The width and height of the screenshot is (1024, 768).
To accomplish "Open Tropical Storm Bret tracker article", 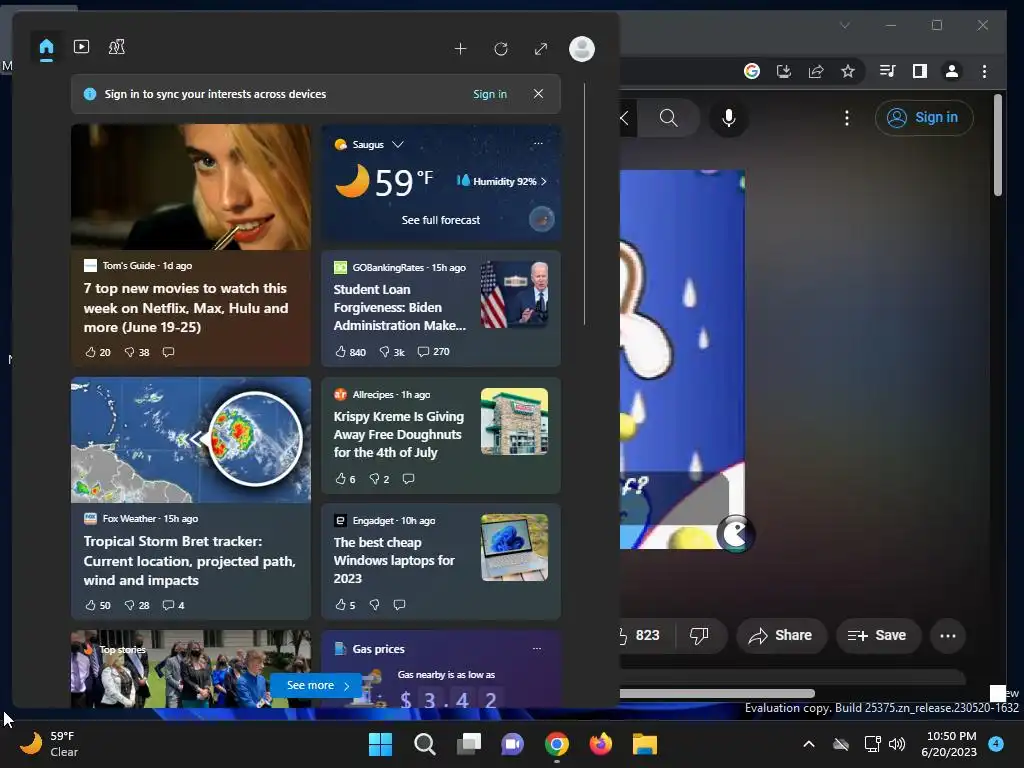I will (189, 560).
